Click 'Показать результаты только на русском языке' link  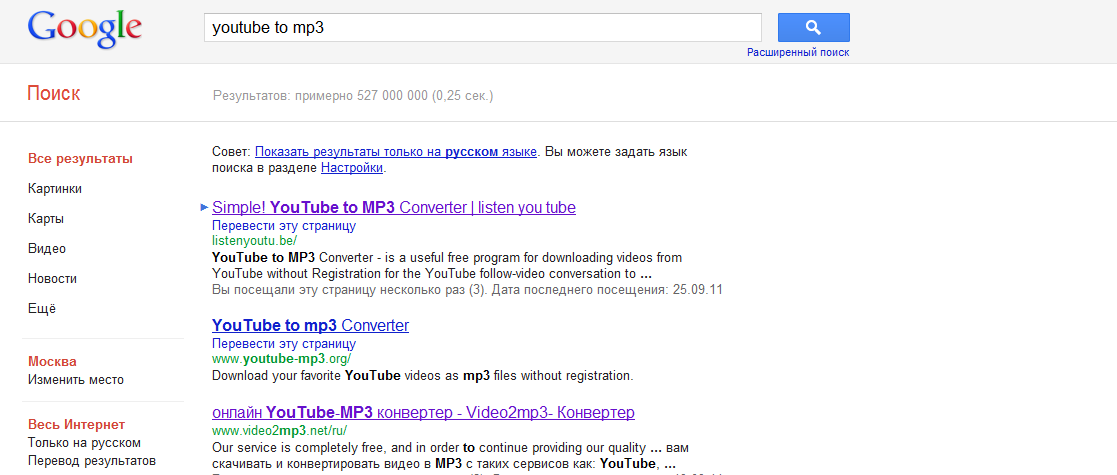pos(395,152)
